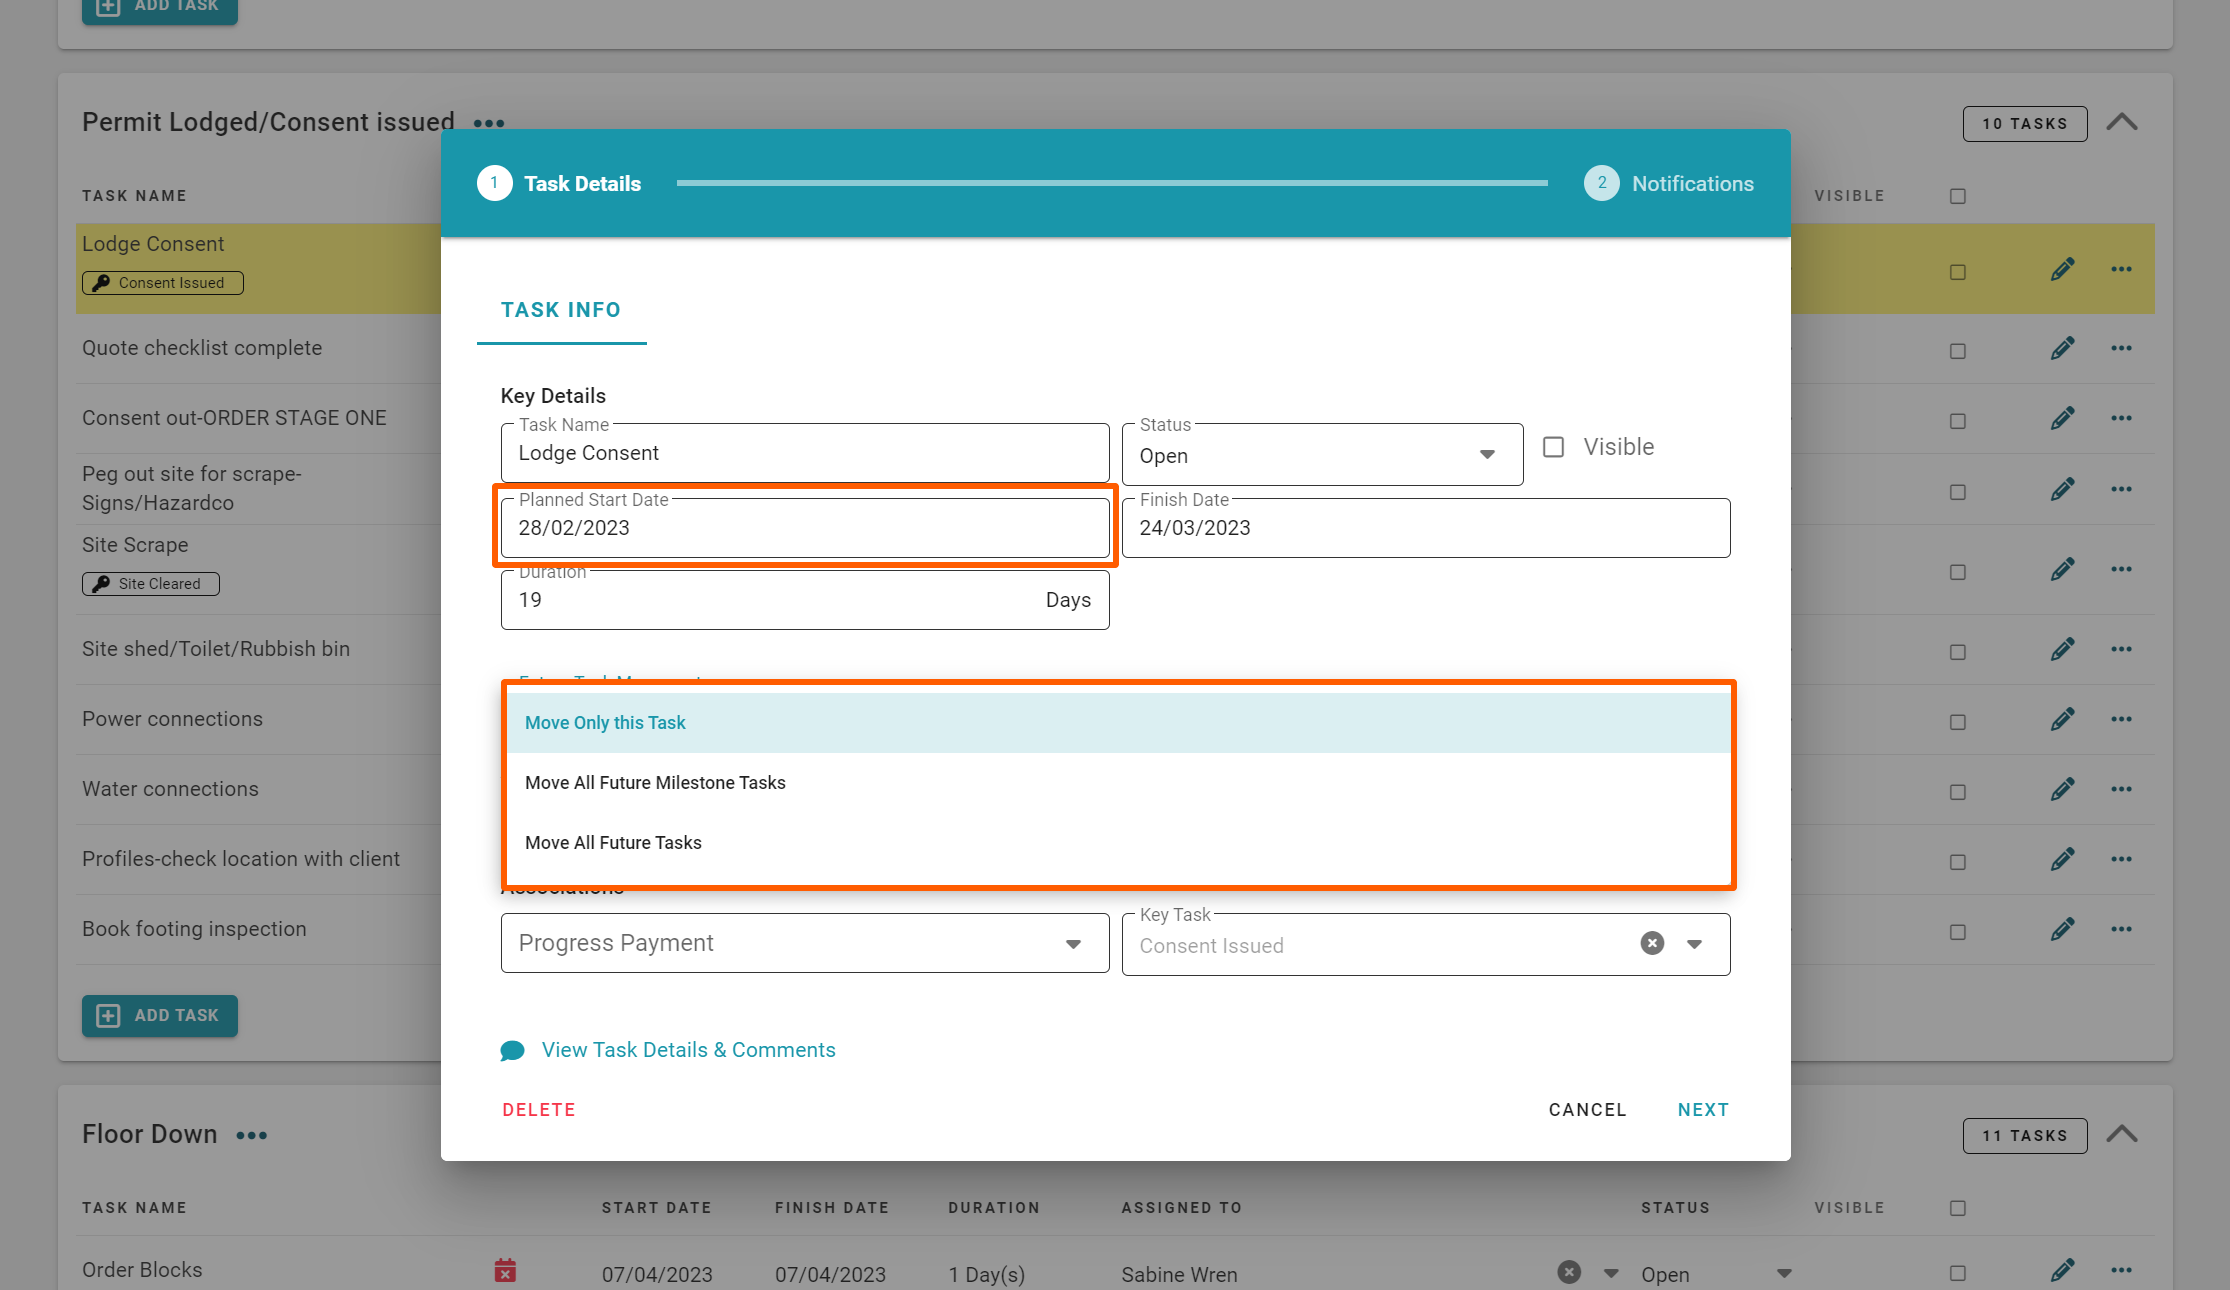Collapse the Permit Lodged section chevron

coord(2122,123)
